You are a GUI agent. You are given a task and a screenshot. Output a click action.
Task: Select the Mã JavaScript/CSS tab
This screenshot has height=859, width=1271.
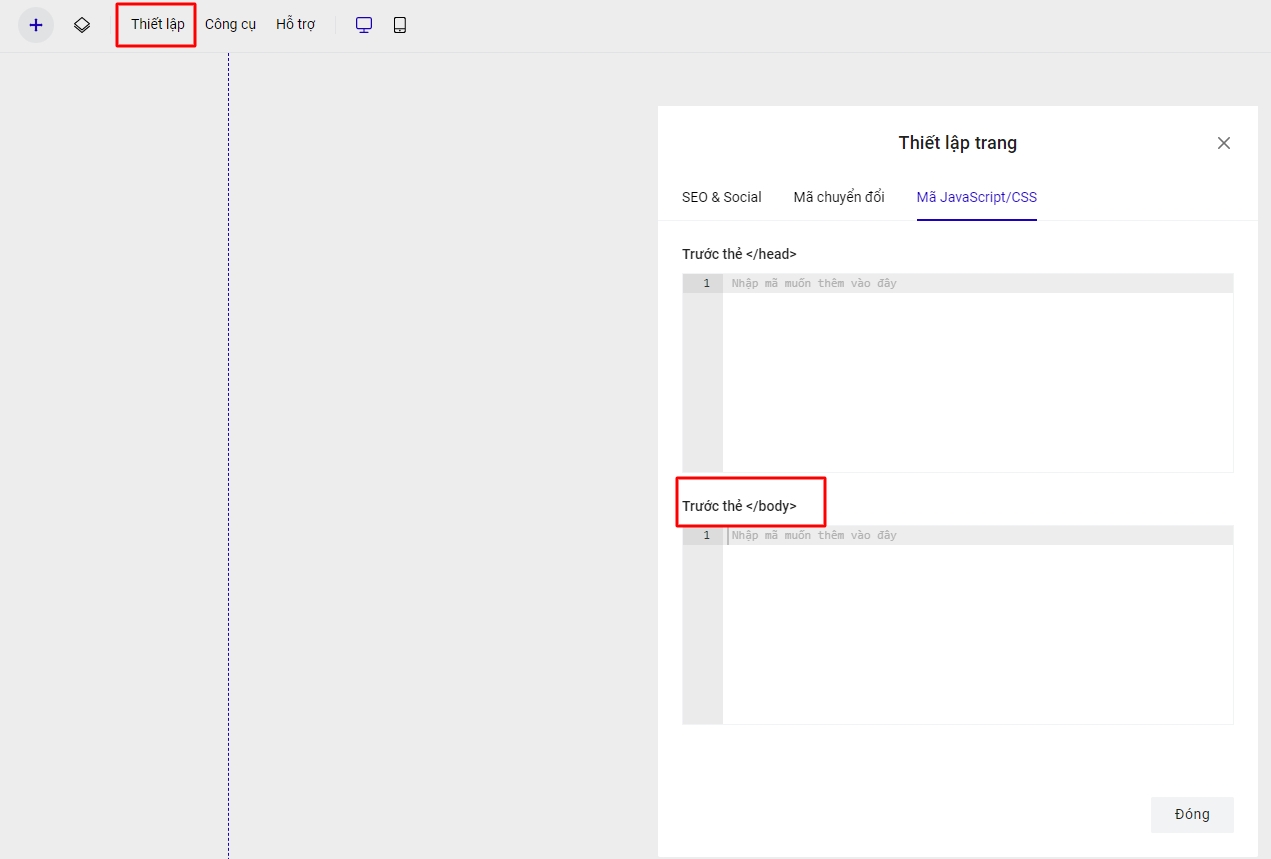976,197
